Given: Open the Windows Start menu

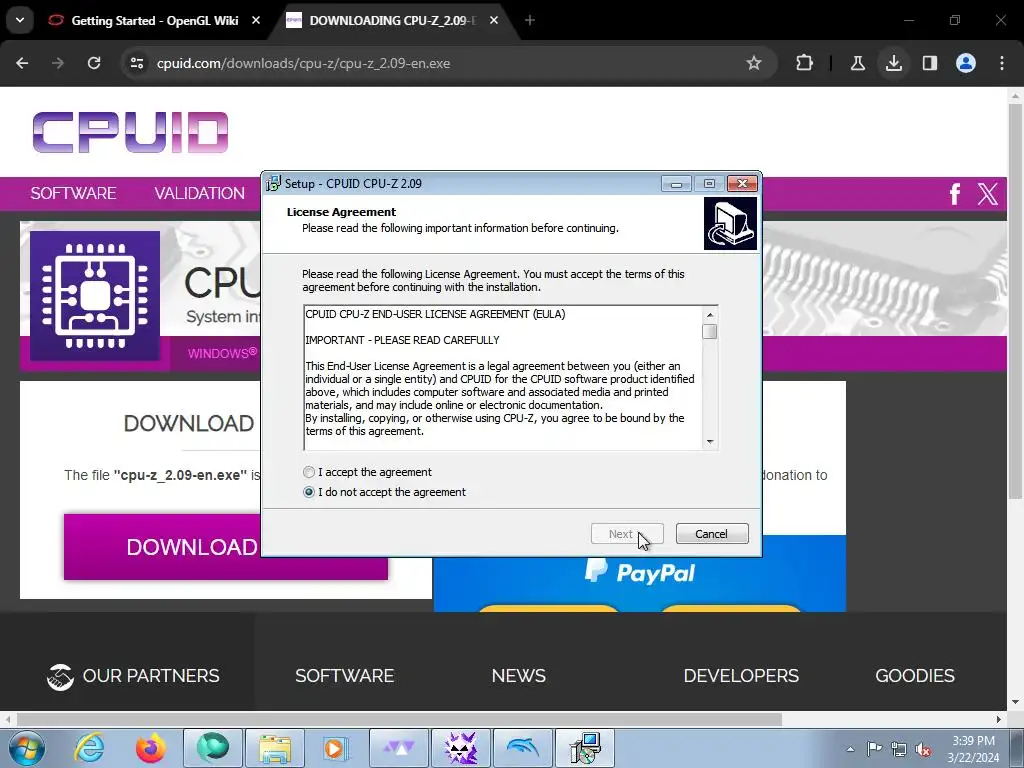Looking at the screenshot, I should (x=26, y=748).
